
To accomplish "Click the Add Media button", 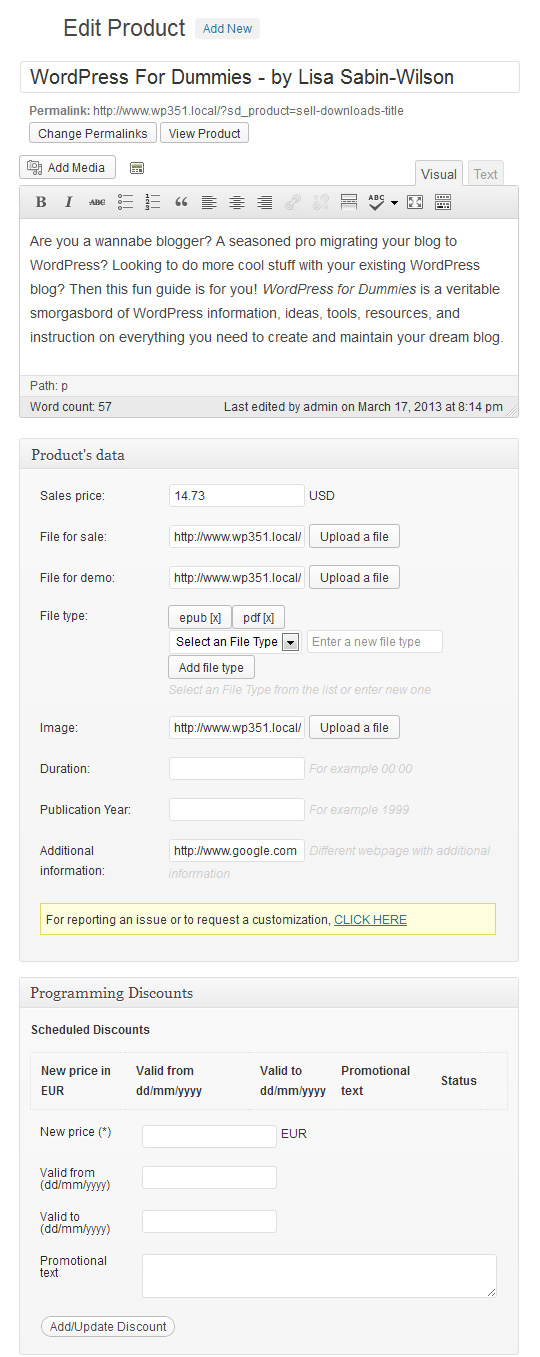I will click(x=68, y=167).
